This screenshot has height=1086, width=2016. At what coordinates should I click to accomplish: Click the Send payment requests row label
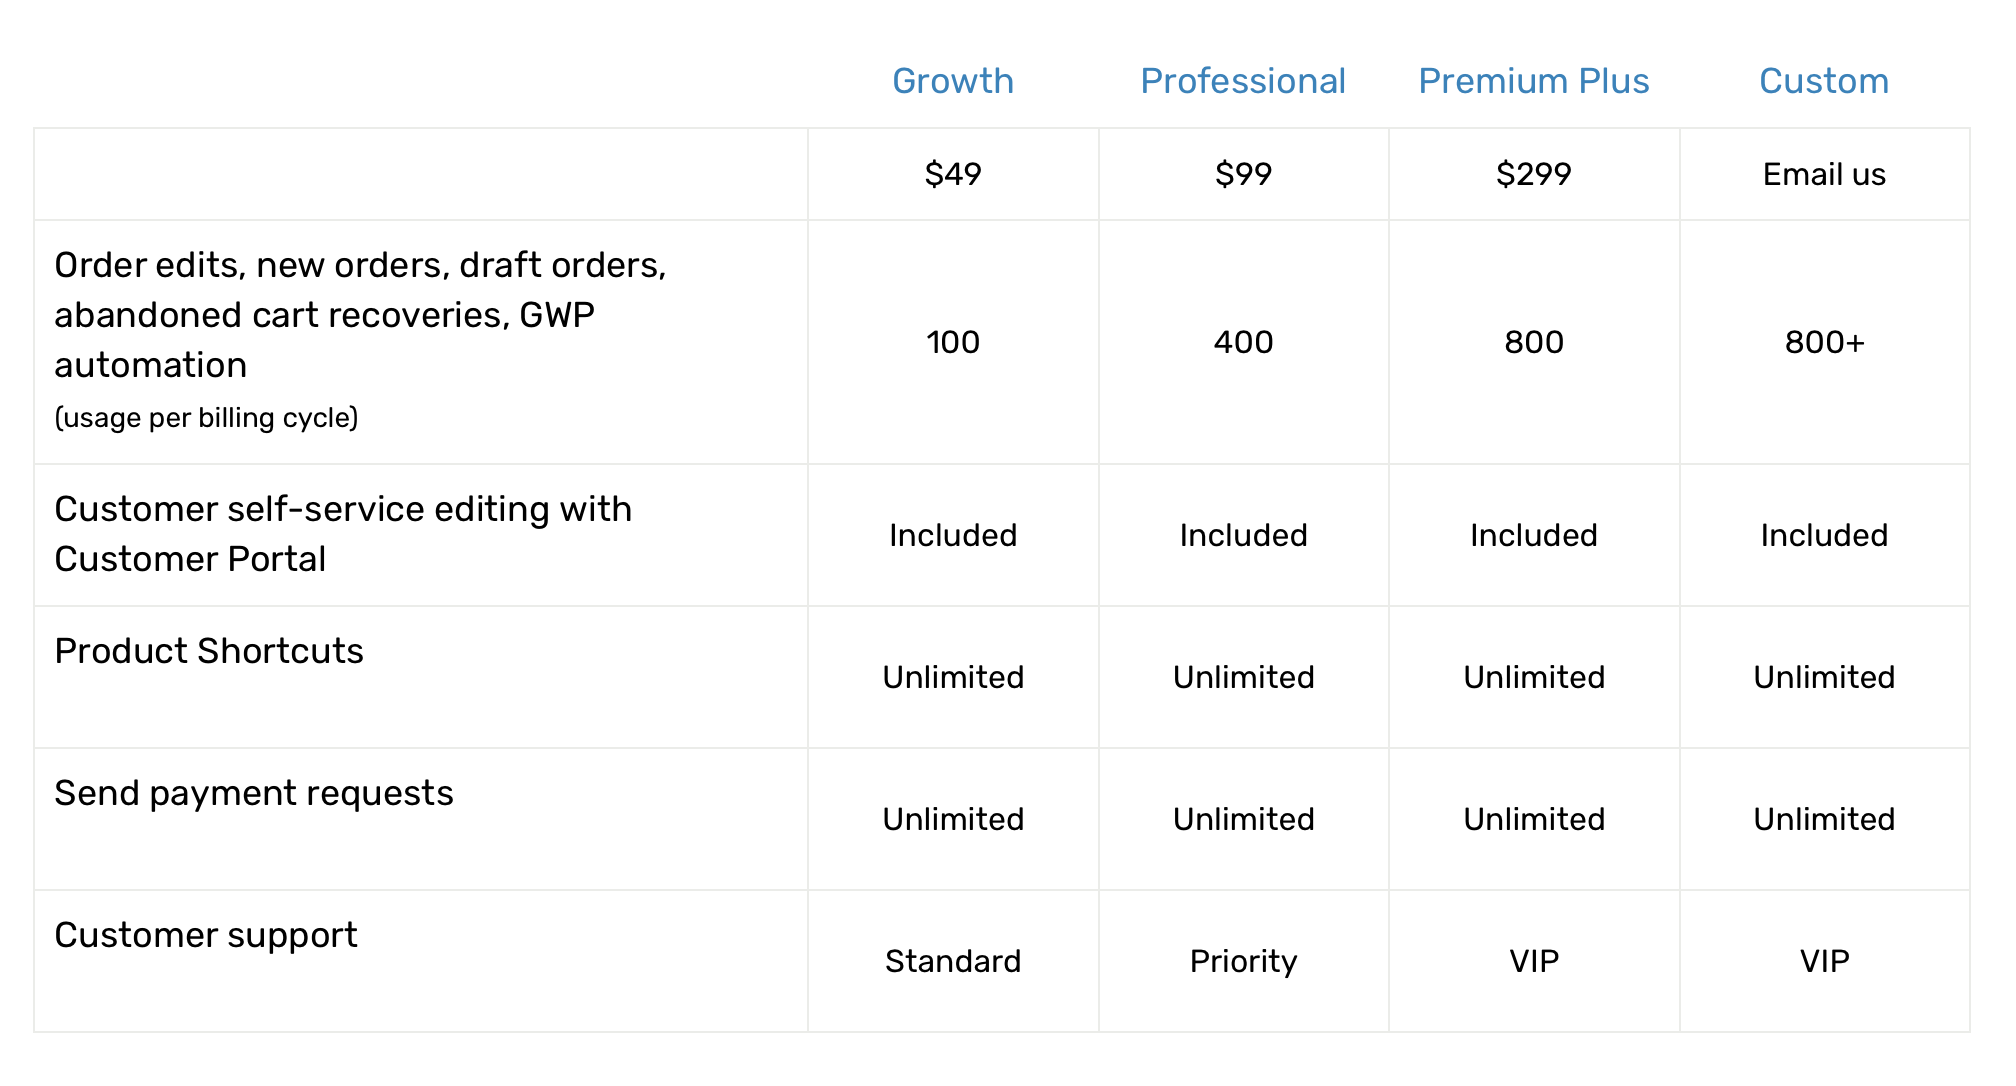tap(253, 793)
